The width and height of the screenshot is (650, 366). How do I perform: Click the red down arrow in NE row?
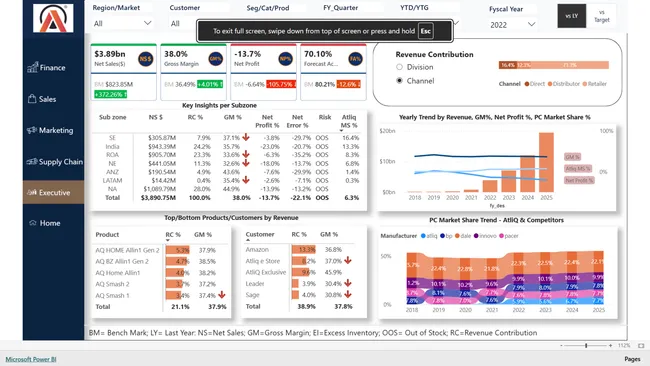pos(246,163)
